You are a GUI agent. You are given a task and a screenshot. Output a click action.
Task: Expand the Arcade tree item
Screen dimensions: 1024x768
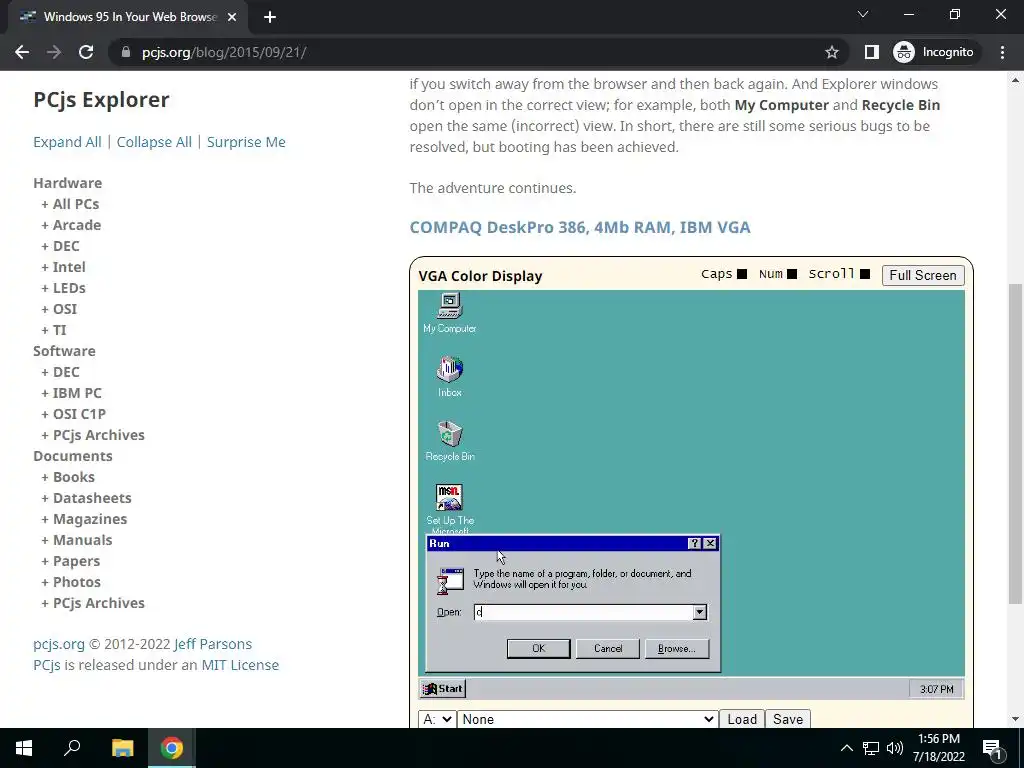click(71, 225)
